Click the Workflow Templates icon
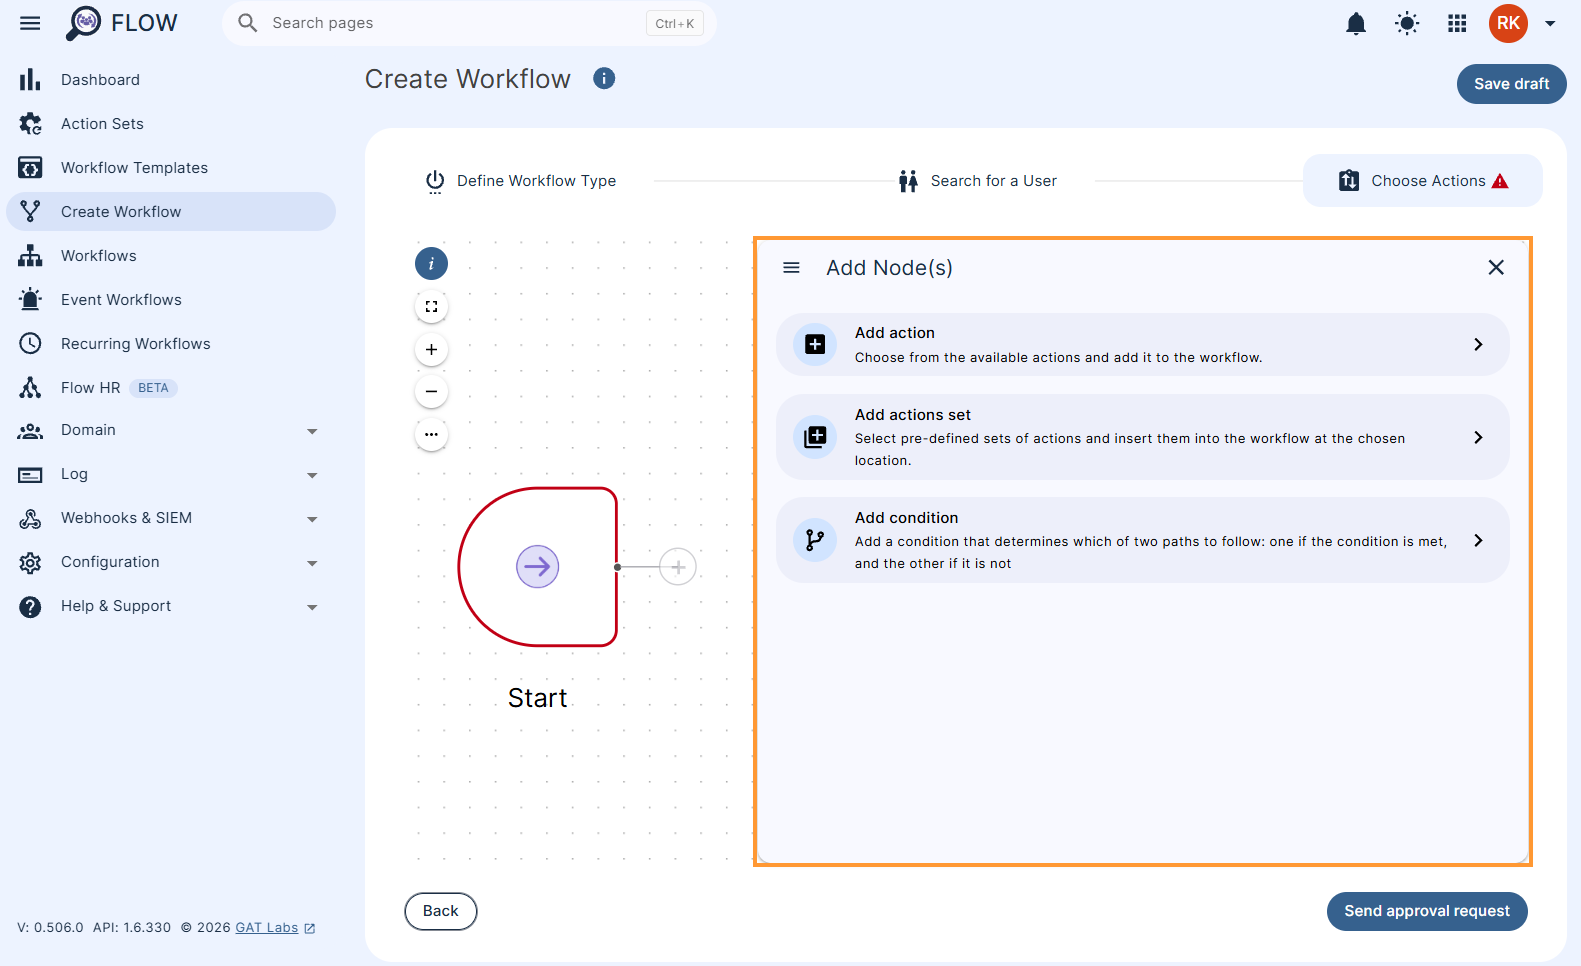This screenshot has width=1581, height=966. click(30, 168)
